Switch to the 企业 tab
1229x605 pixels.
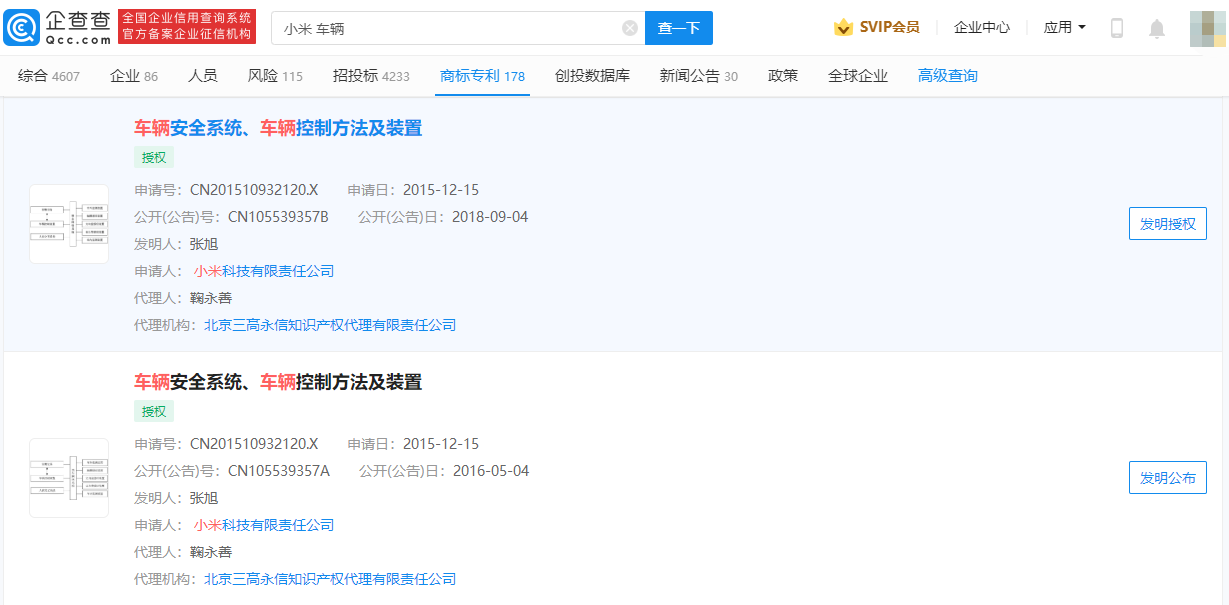[x=124, y=75]
